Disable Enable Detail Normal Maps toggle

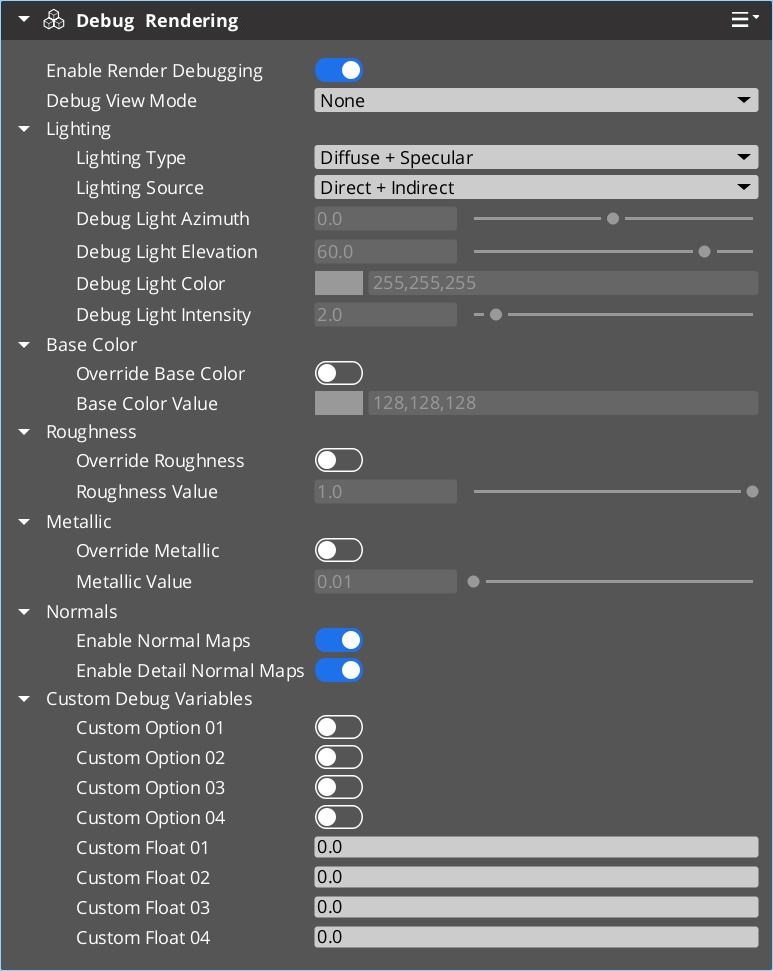click(x=339, y=671)
